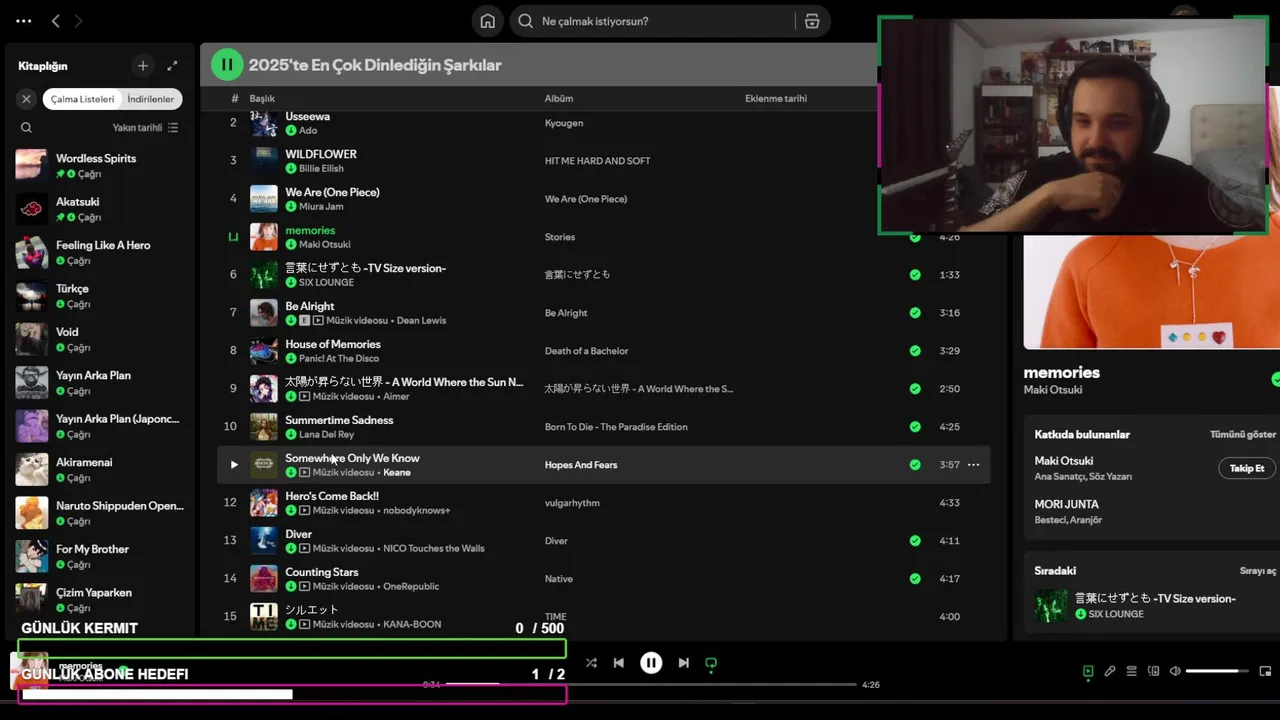Toggle saved checkmark for the Aimer track
The width and height of the screenshot is (1280, 720).
[915, 389]
